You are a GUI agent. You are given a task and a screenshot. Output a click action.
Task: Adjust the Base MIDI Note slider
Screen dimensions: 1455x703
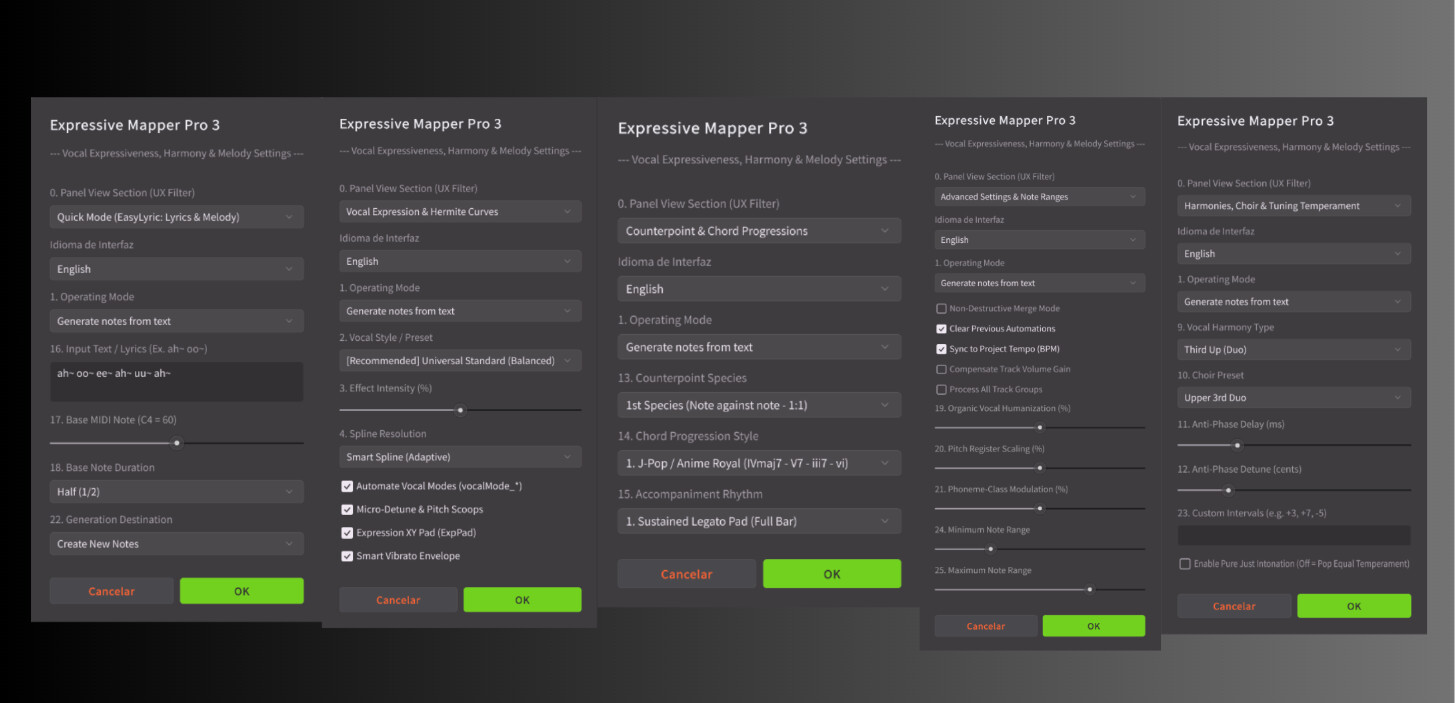[176, 442]
